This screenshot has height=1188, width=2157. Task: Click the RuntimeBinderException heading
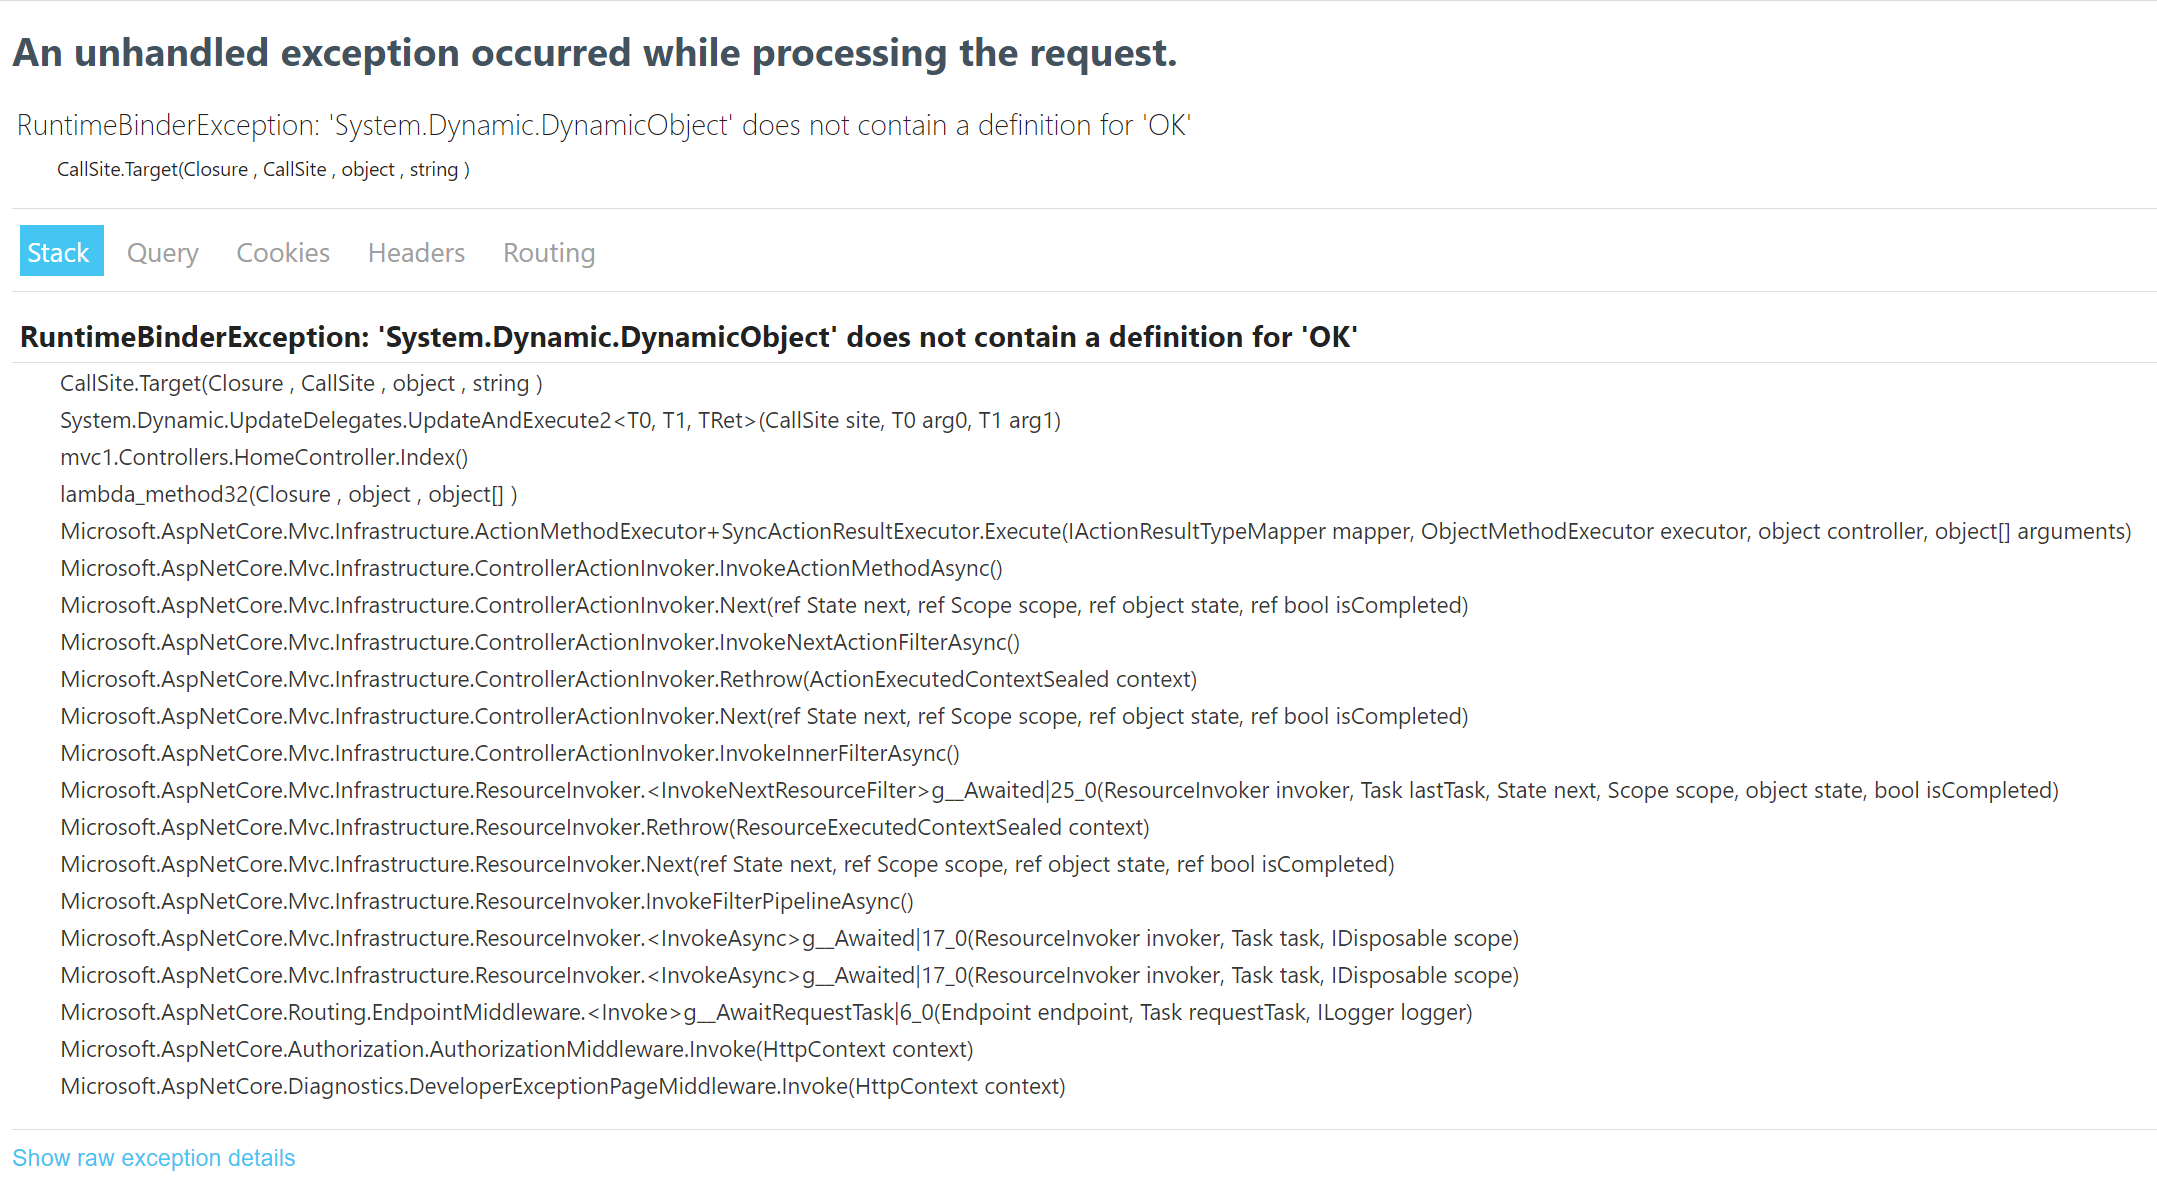pos(688,337)
